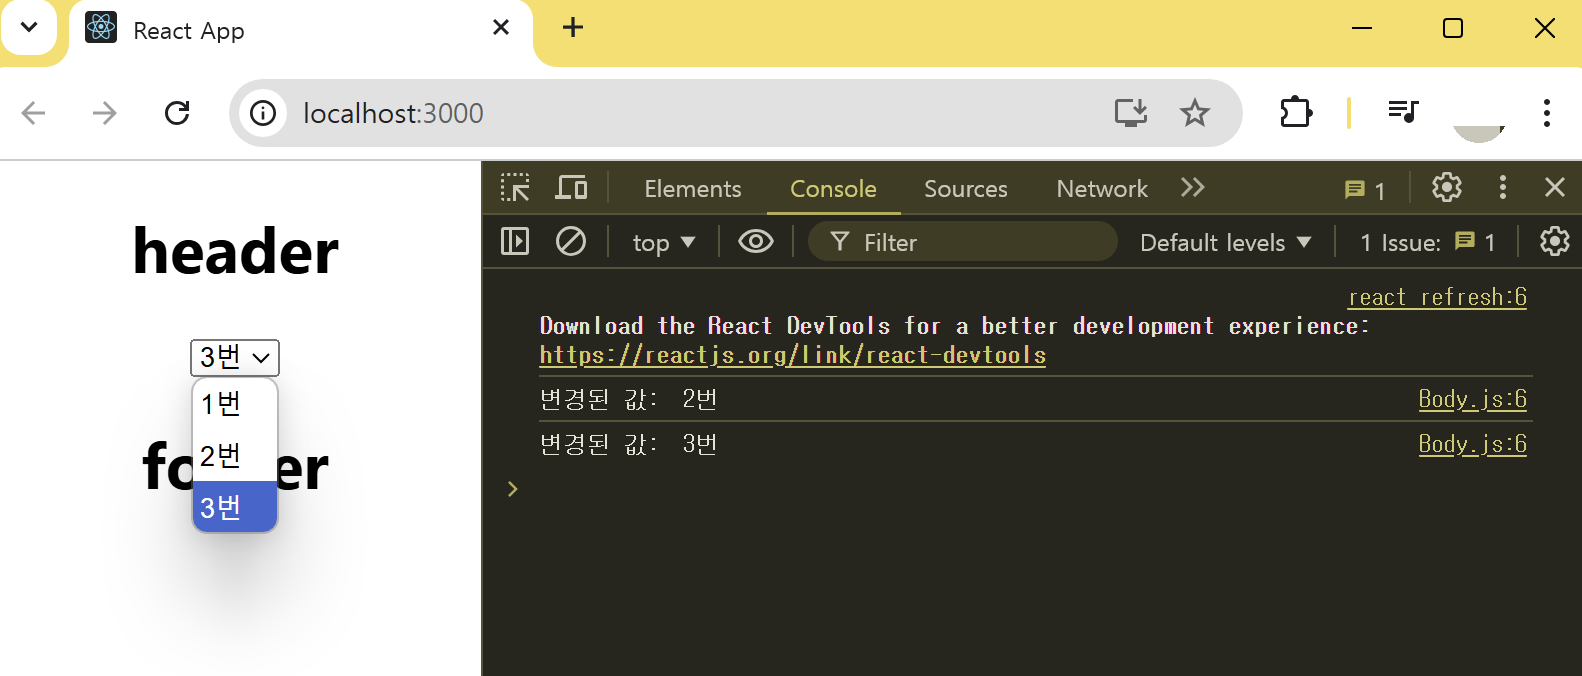1582x676 pixels.
Task: Open console settings gear
Action: 1554,241
